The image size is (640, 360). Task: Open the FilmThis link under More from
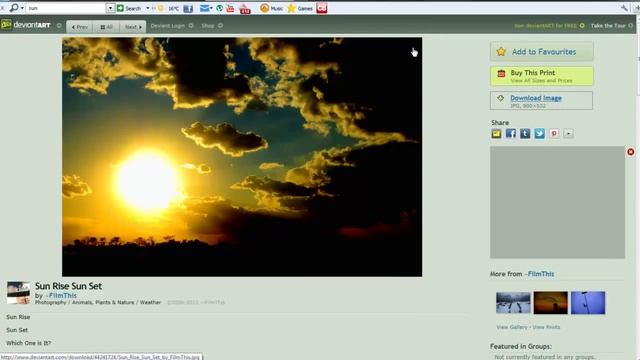point(540,274)
